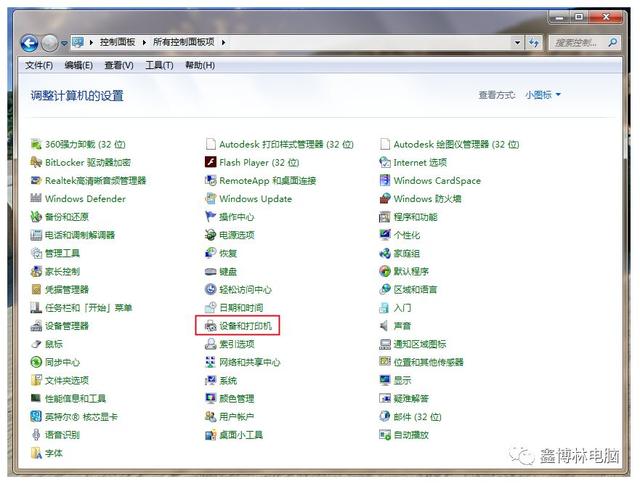The width and height of the screenshot is (640, 484).
Task: Click the Forward navigation button
Action: tap(50, 43)
